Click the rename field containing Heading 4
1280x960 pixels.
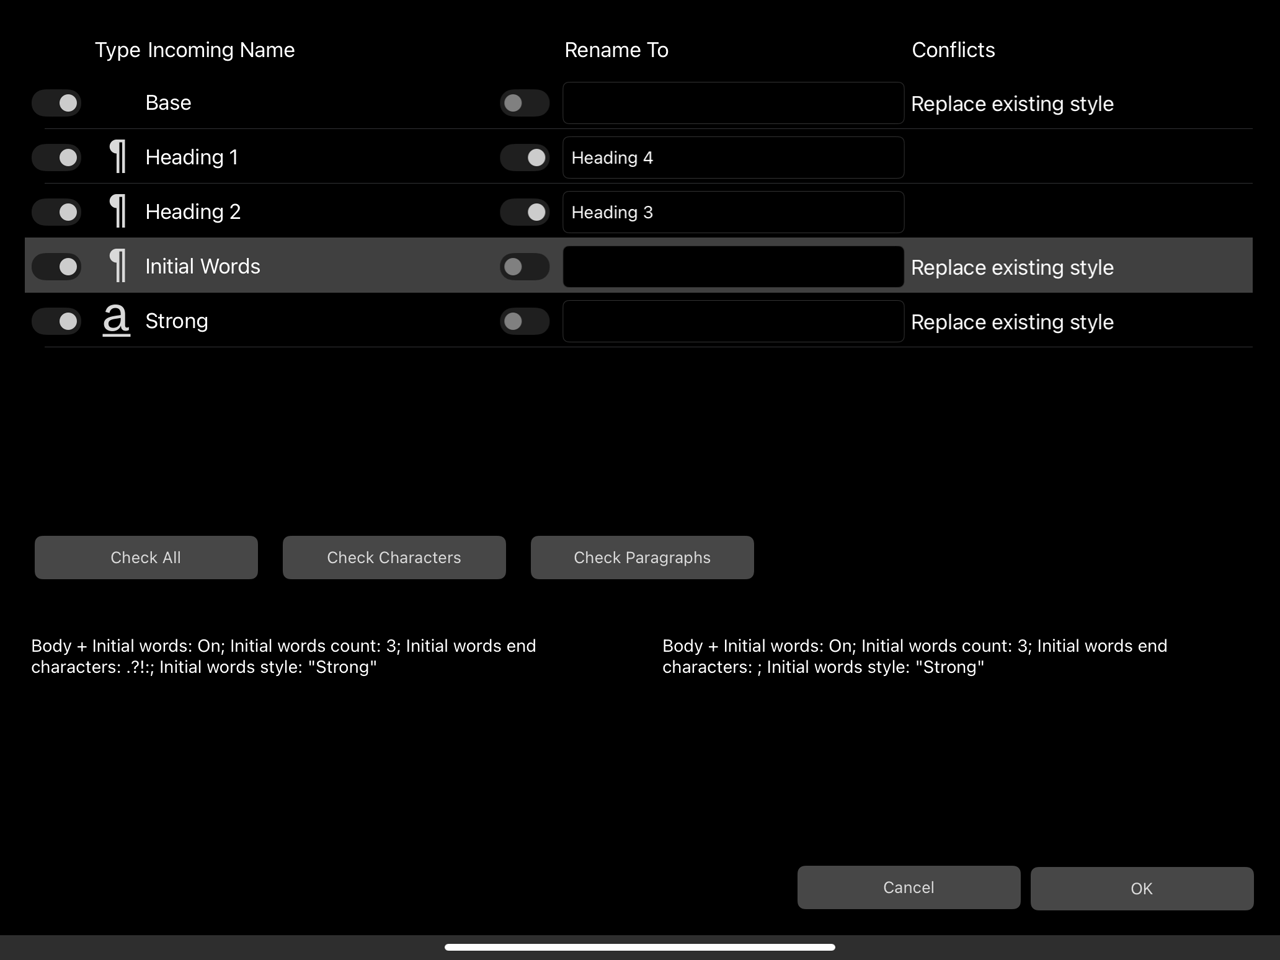click(733, 157)
